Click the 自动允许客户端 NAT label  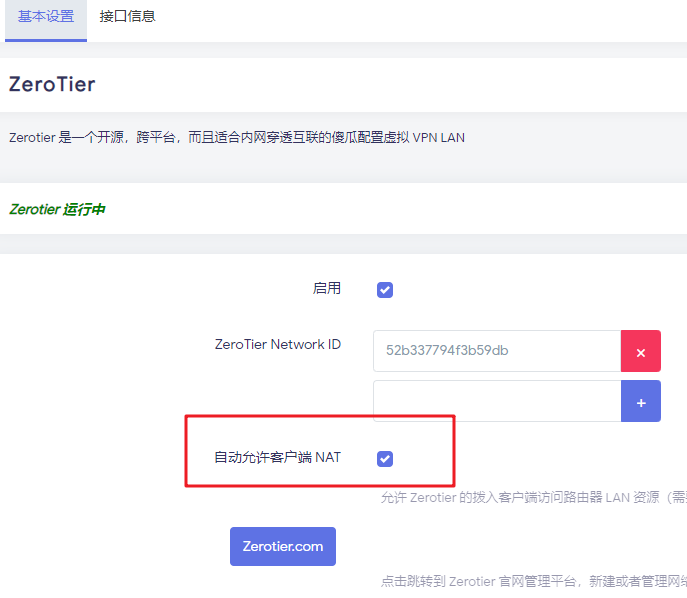click(278, 457)
